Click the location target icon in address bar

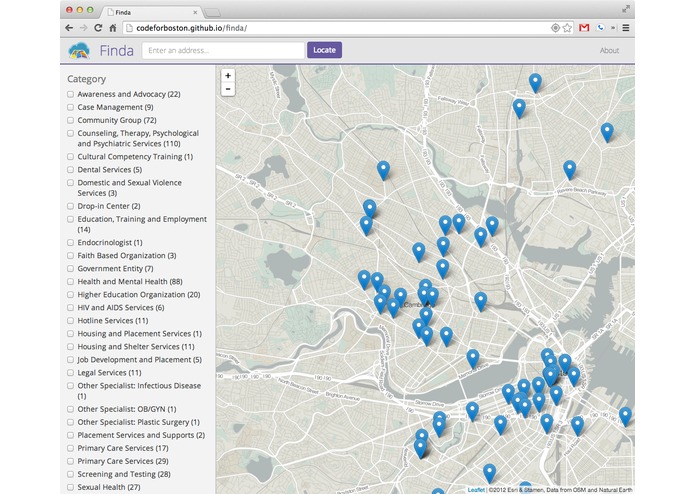click(x=555, y=28)
